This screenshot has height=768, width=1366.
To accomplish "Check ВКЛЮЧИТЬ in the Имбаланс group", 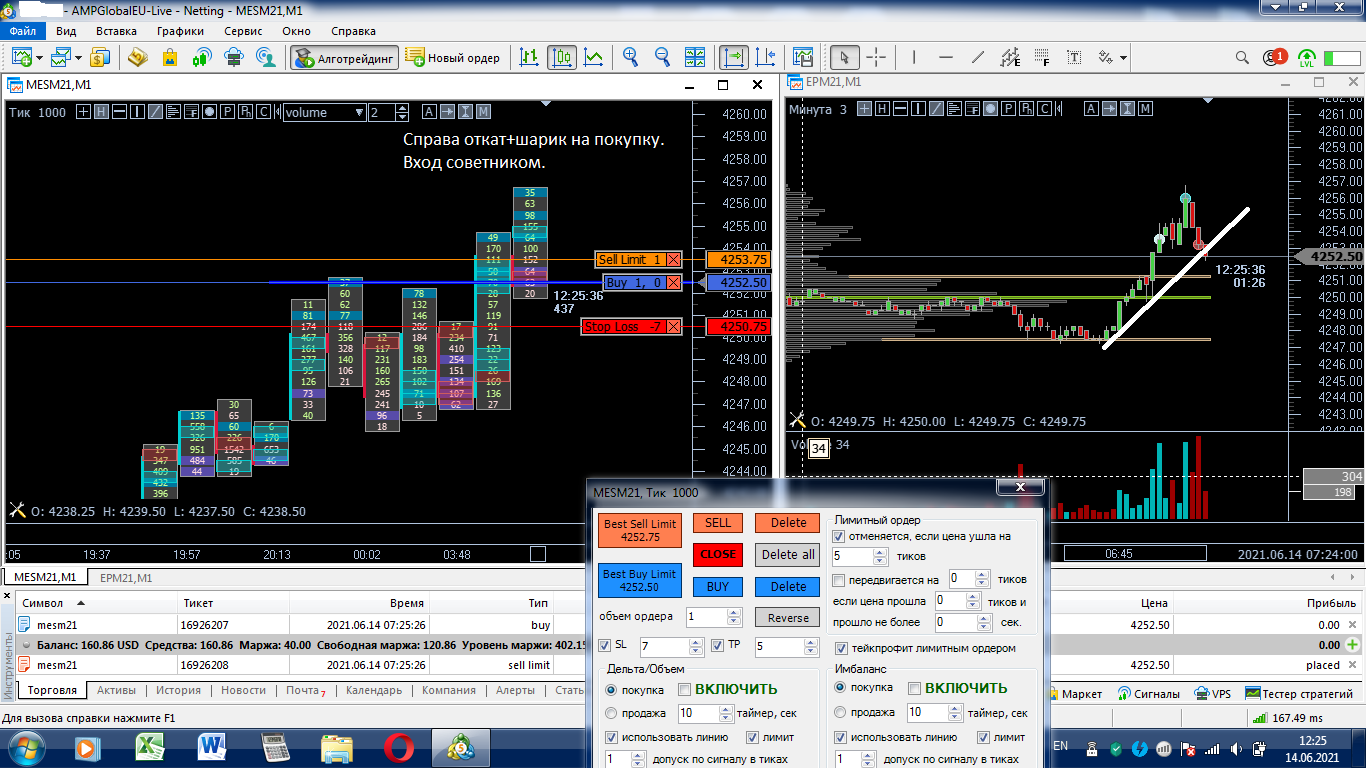I will (914, 688).
